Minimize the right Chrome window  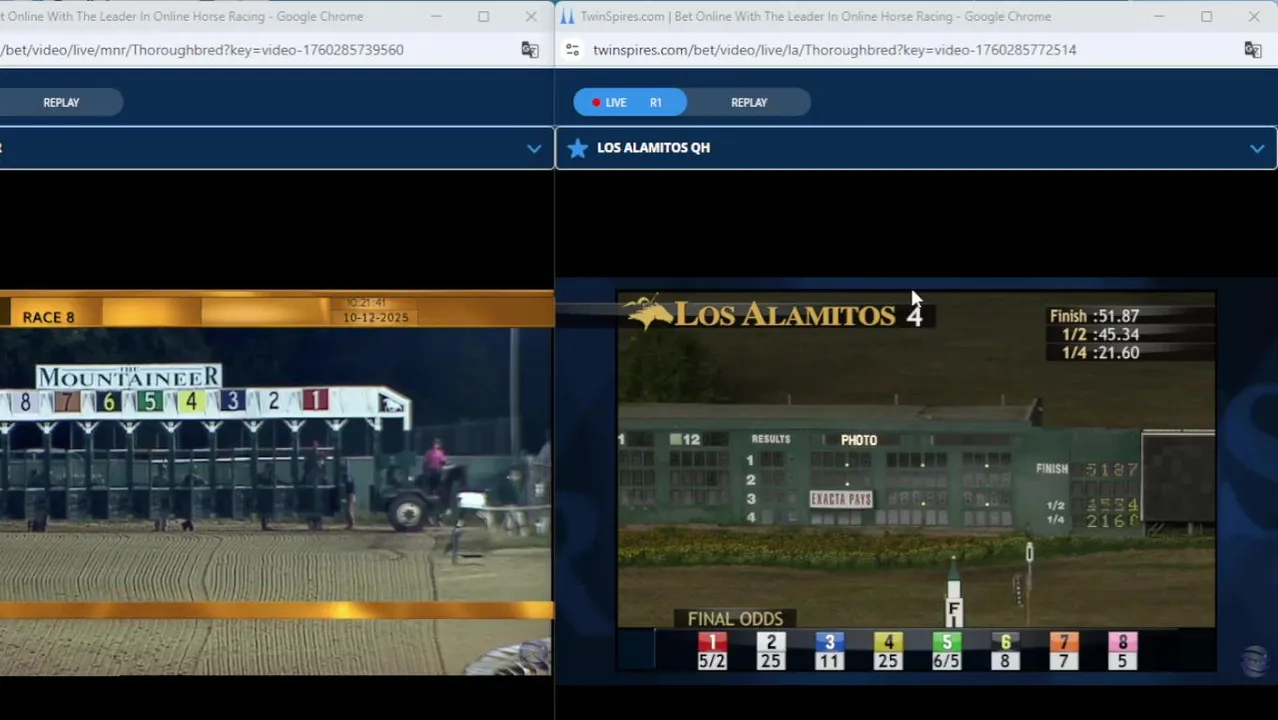click(1159, 16)
